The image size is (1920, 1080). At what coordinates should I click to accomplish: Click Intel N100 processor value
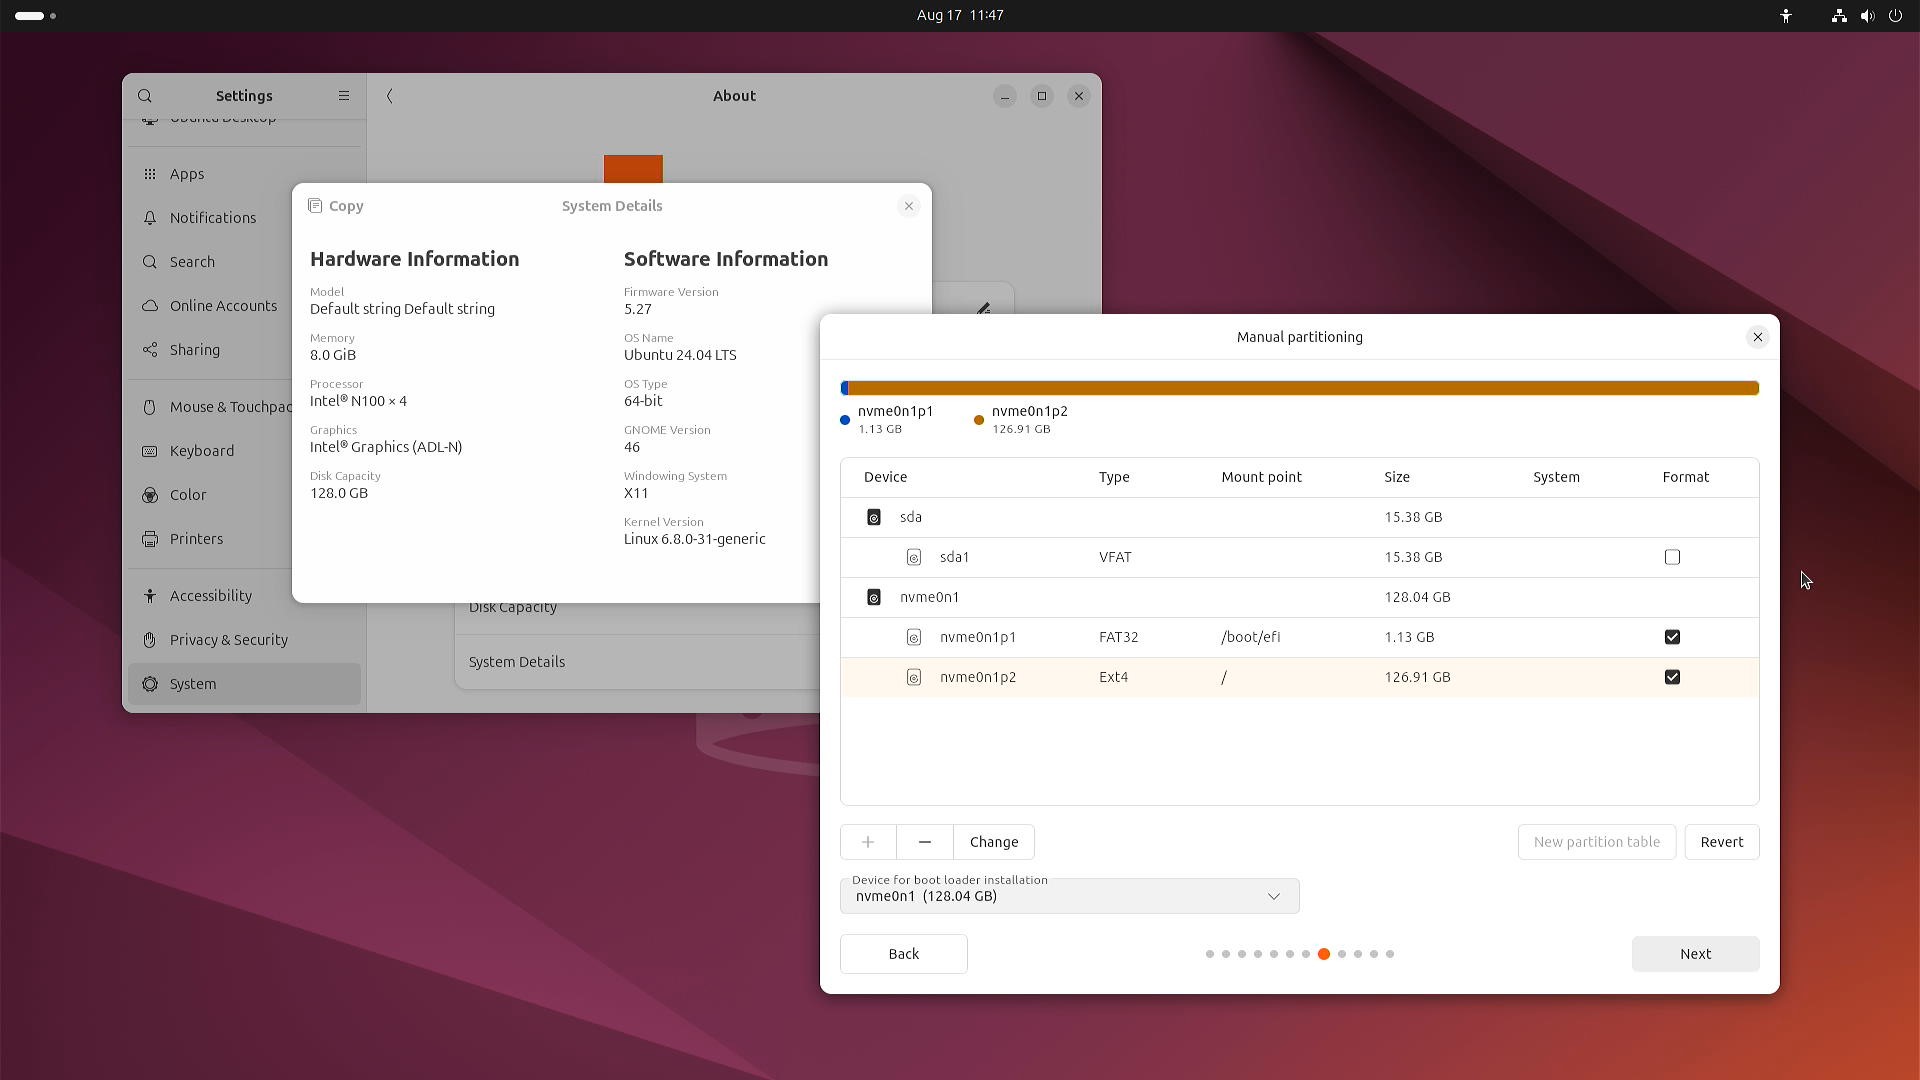point(358,401)
